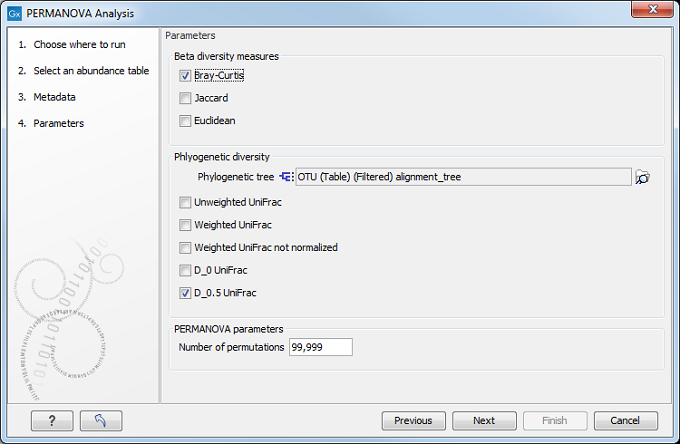Enable Unweighted UniFrac
The width and height of the screenshot is (680, 444).
coord(185,202)
